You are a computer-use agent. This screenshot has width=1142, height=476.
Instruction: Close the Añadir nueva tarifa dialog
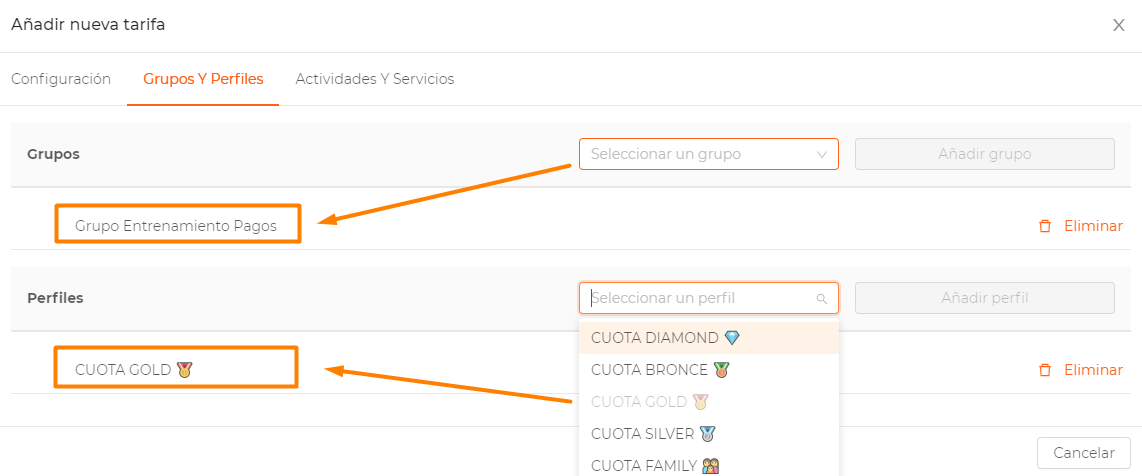(x=1119, y=25)
